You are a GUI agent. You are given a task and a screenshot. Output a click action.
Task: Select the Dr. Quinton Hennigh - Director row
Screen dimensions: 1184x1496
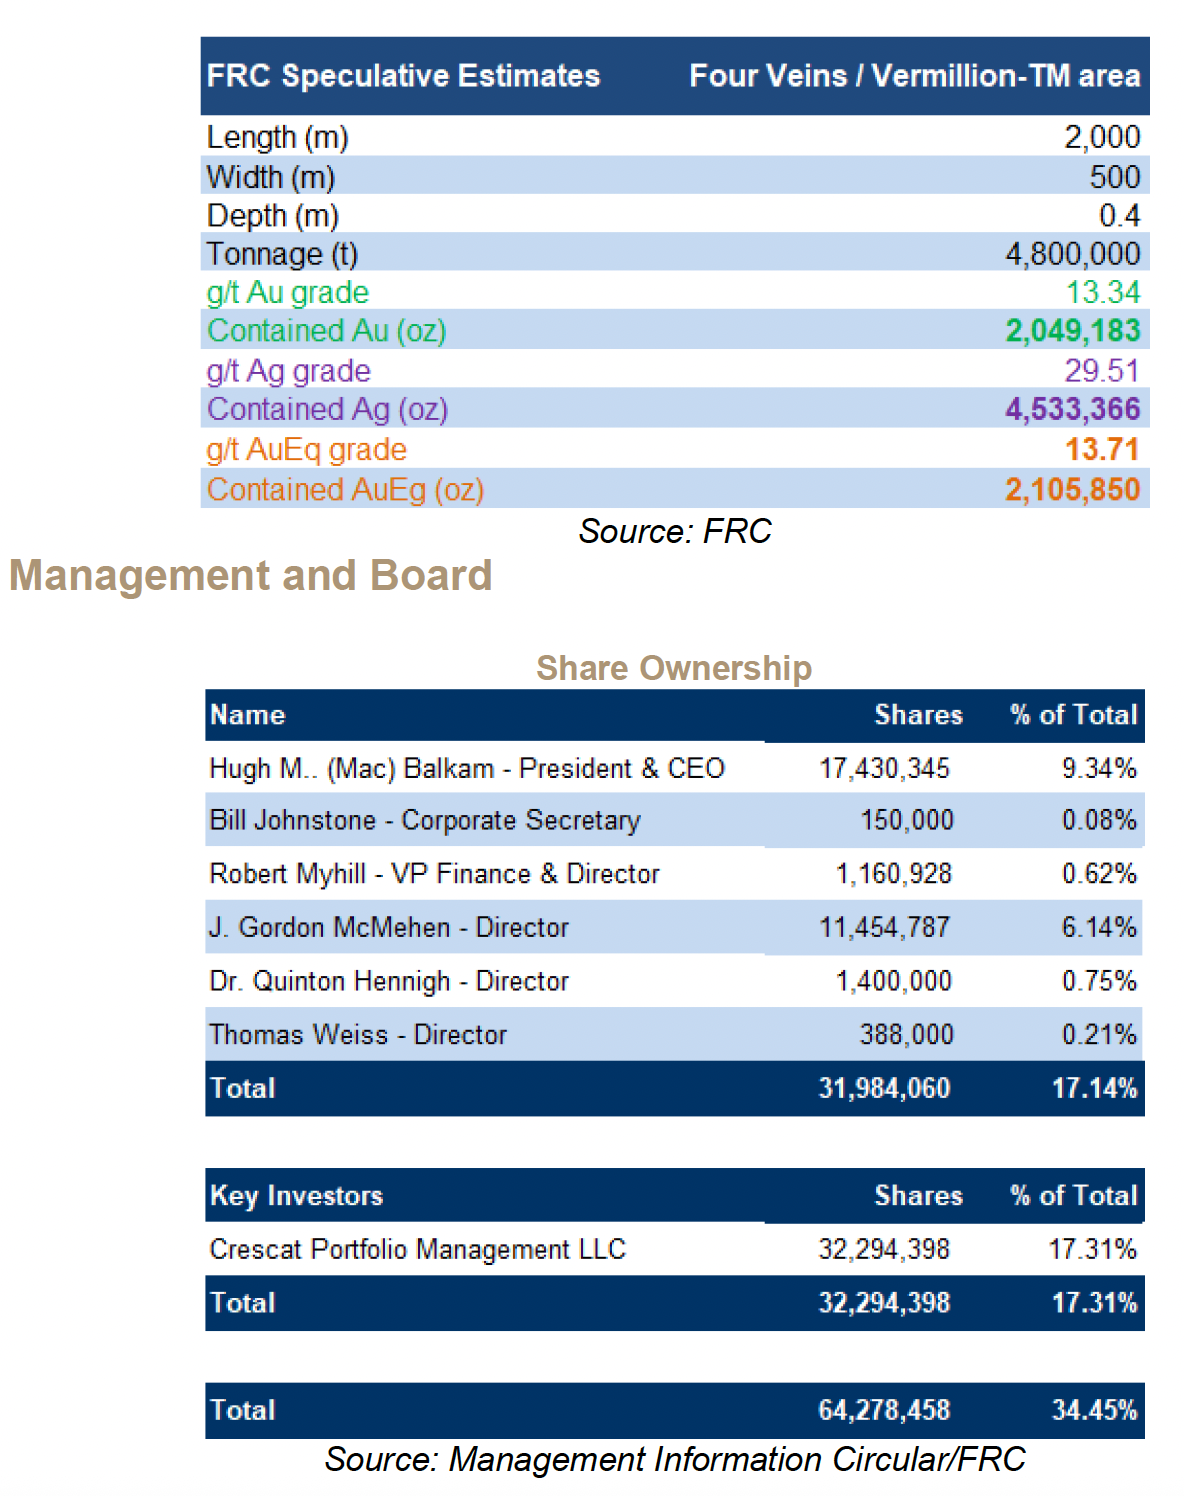click(x=389, y=981)
